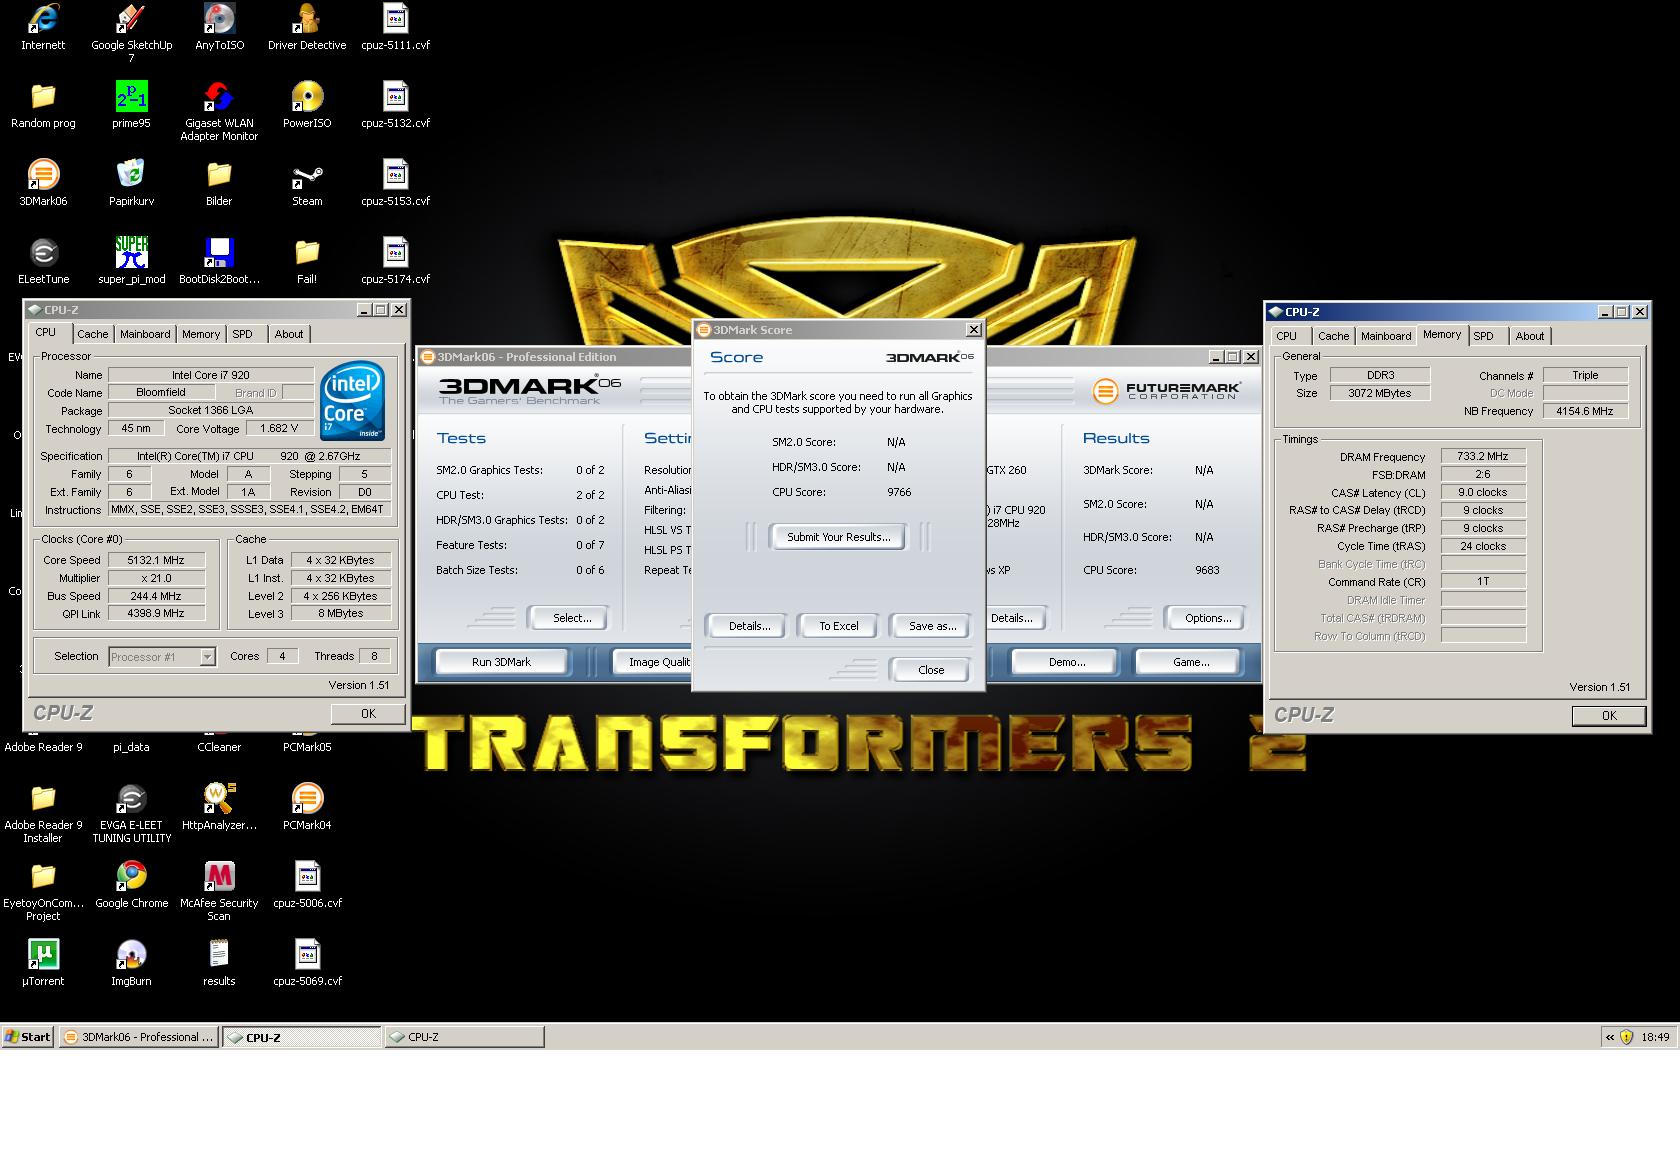Click Submit Your Results button
The image size is (1680, 1152).
point(838,537)
